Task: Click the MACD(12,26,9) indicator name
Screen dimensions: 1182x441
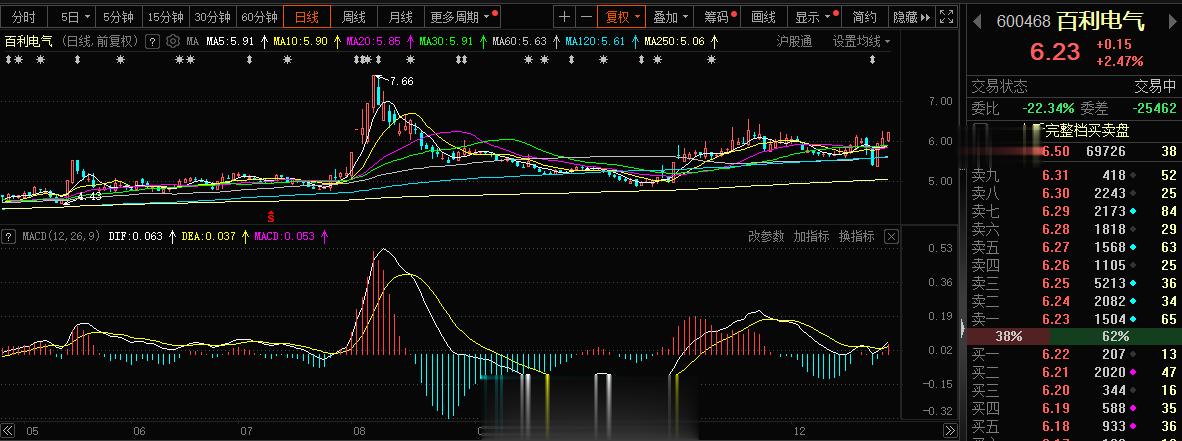Action: pos(61,237)
